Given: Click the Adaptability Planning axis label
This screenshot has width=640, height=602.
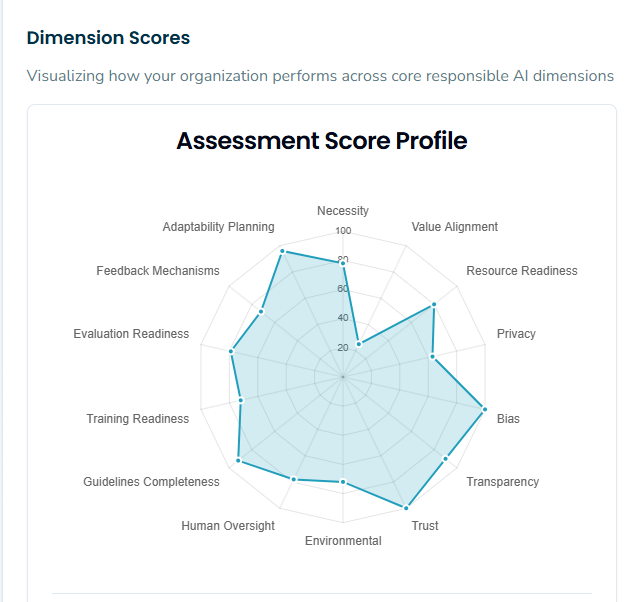Looking at the screenshot, I should (218, 227).
